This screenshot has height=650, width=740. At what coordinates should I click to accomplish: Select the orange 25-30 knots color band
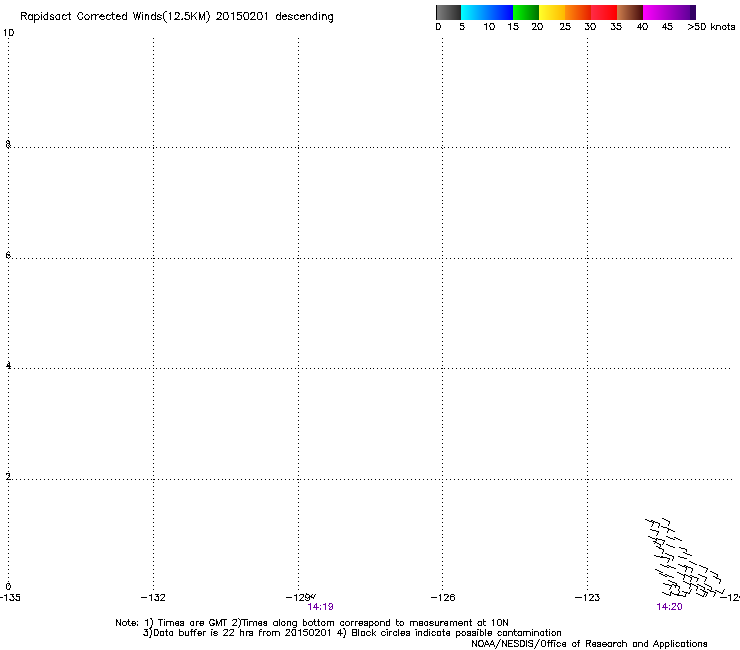pos(578,12)
